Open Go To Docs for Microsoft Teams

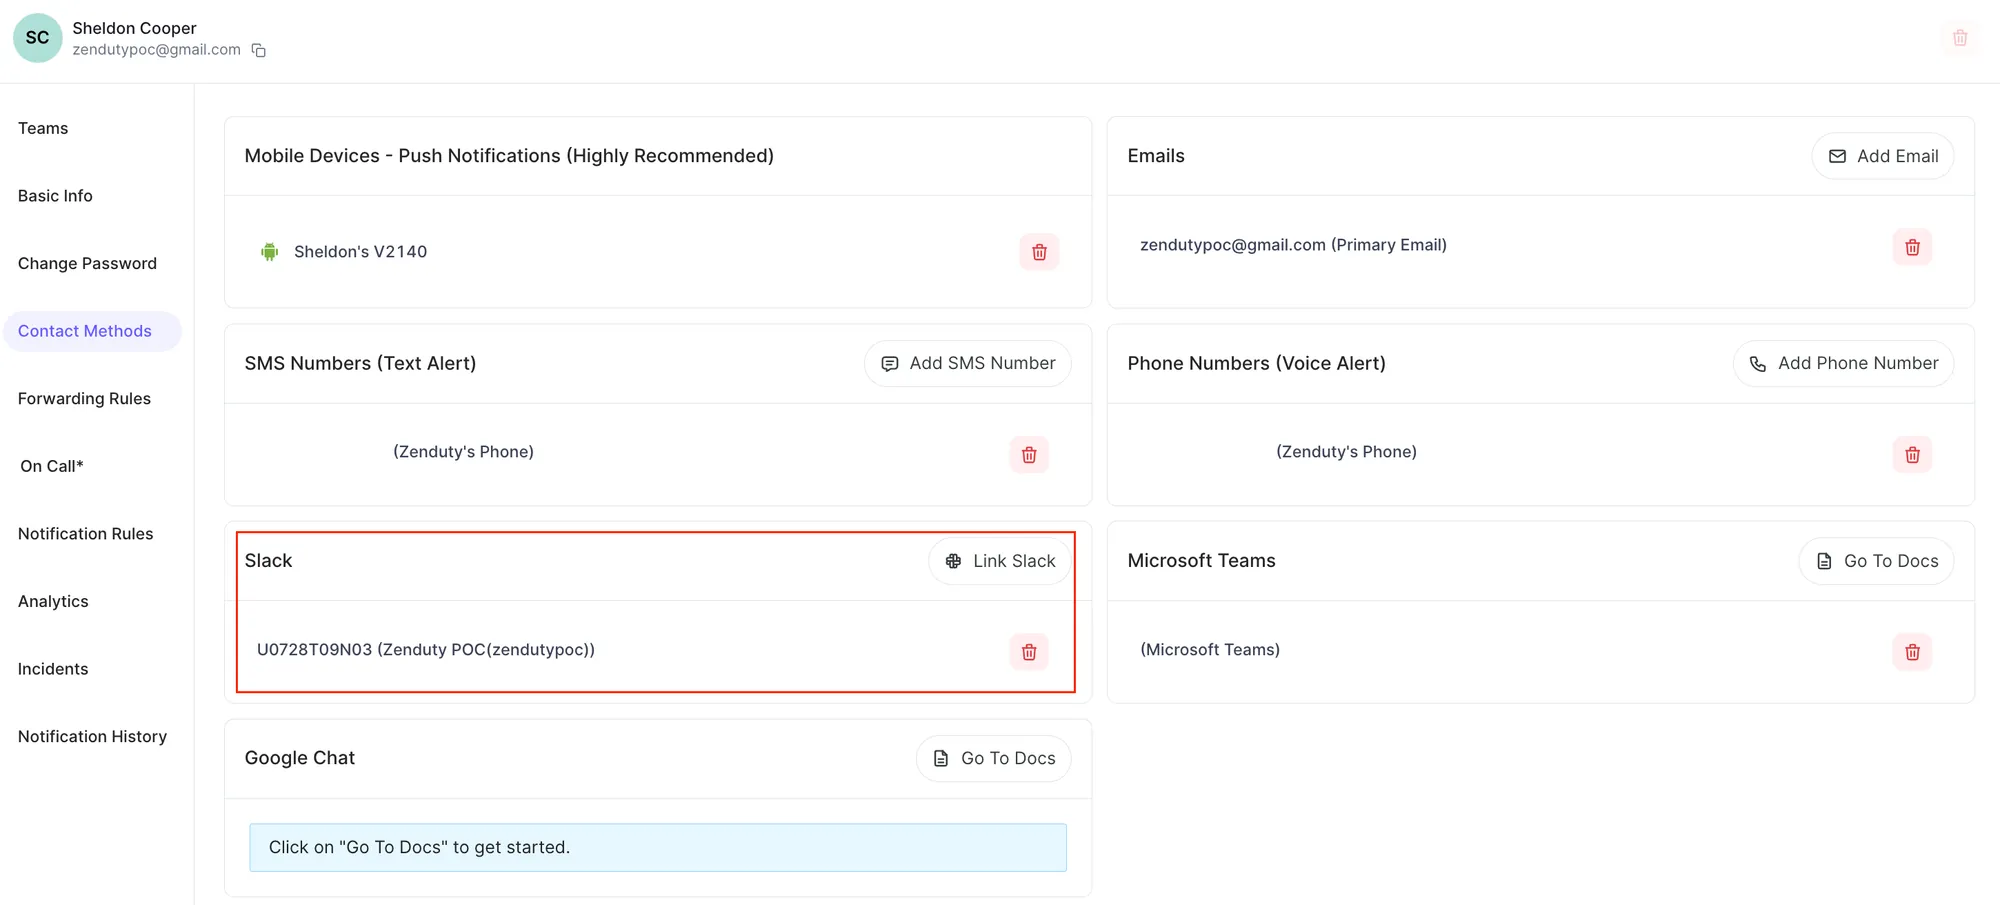point(1876,561)
